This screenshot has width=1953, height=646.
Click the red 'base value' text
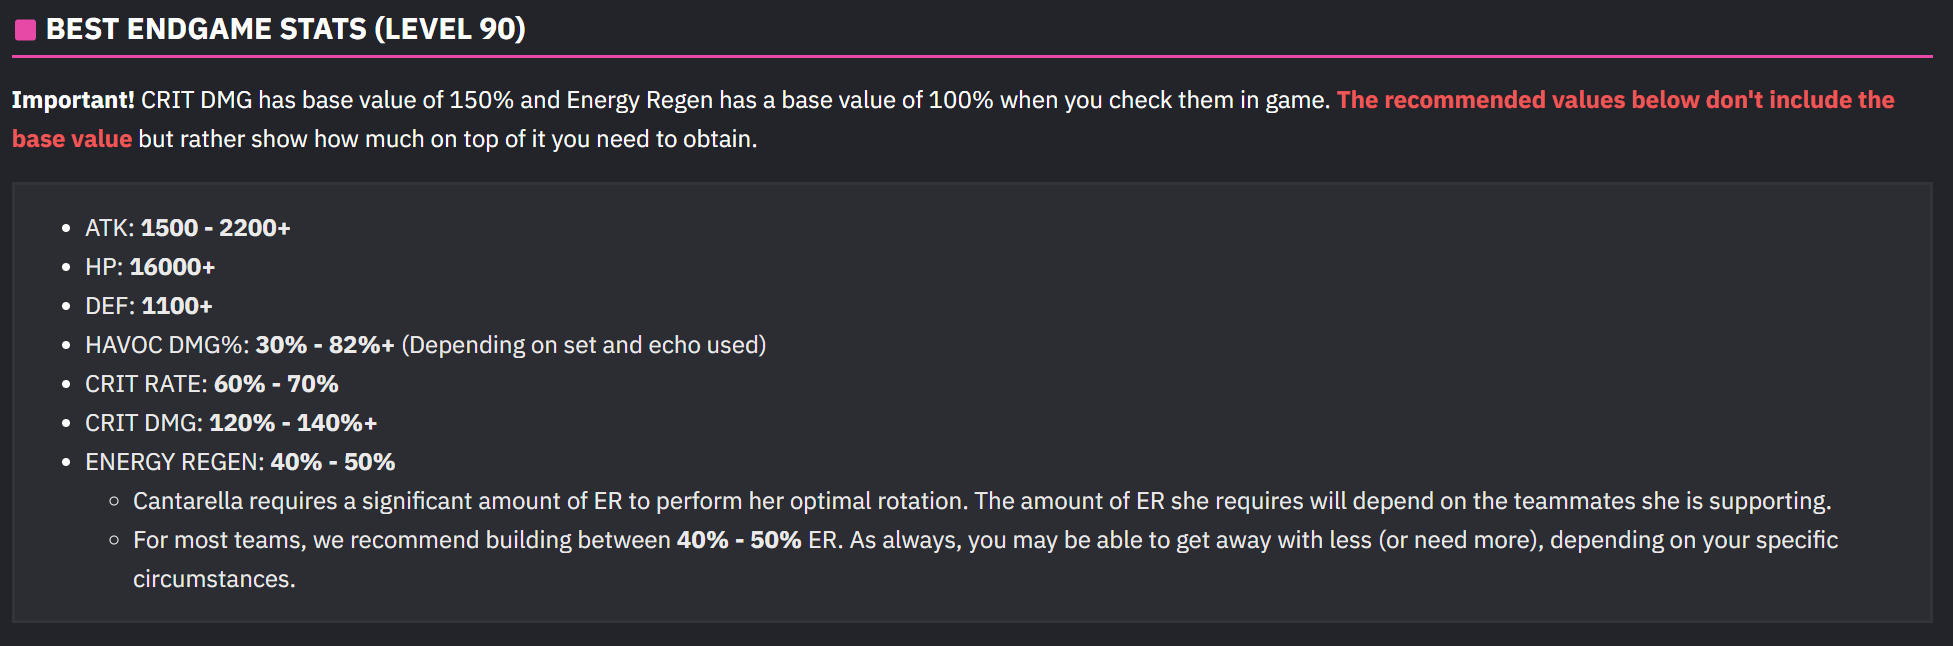coord(72,139)
